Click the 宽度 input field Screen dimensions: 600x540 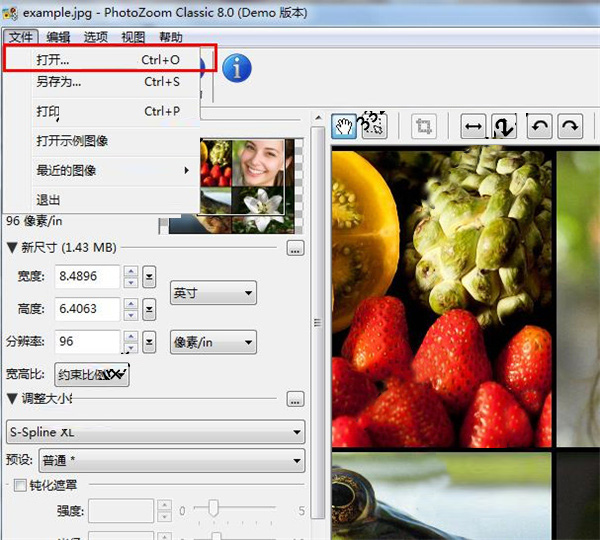(87, 276)
